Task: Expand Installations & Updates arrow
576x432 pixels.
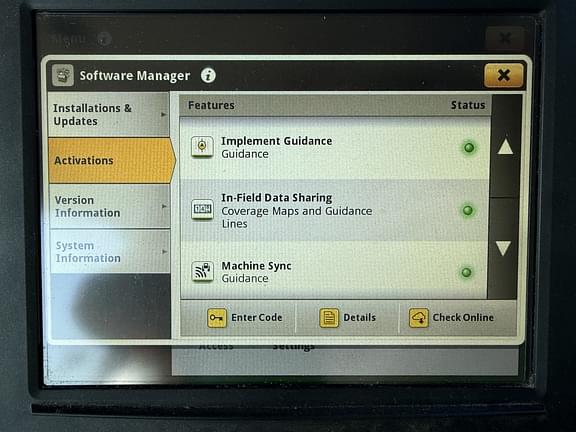Action: (163, 115)
